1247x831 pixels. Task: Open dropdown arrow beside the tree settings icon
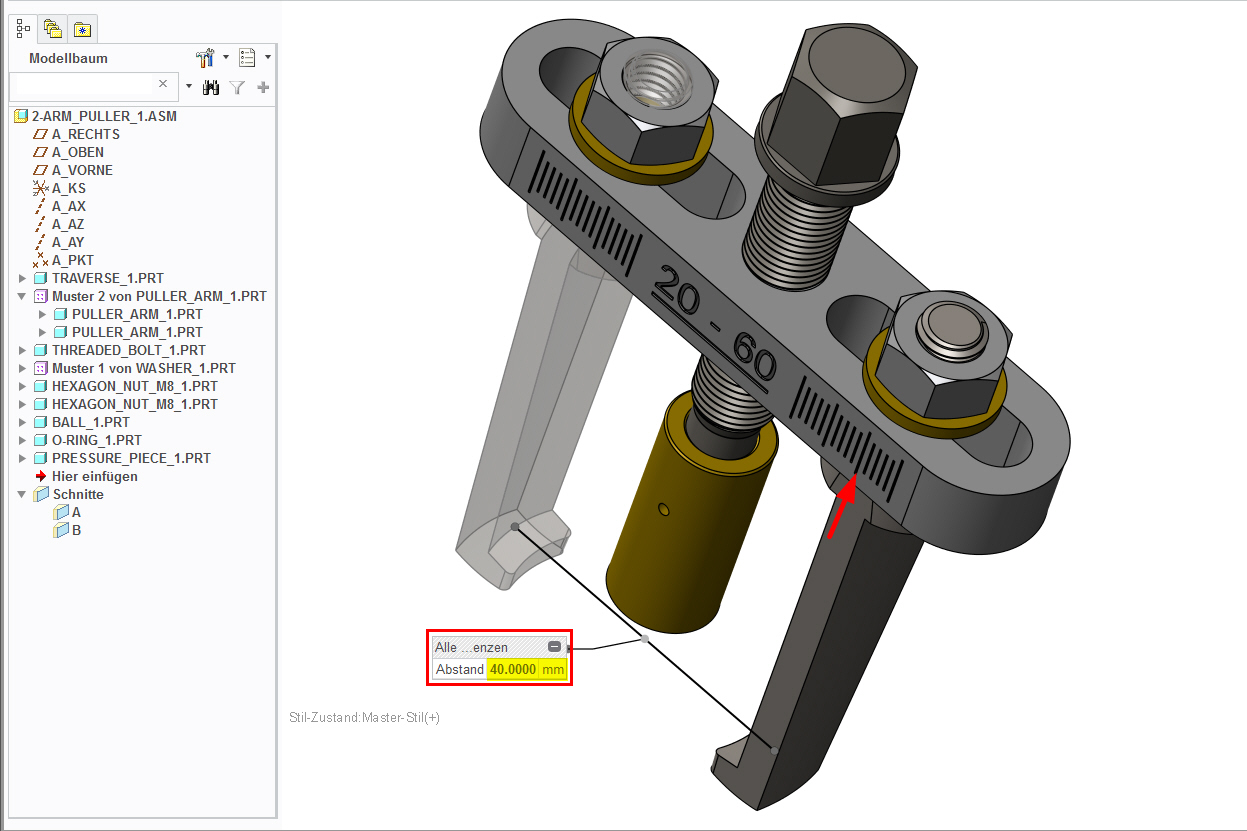(x=225, y=57)
